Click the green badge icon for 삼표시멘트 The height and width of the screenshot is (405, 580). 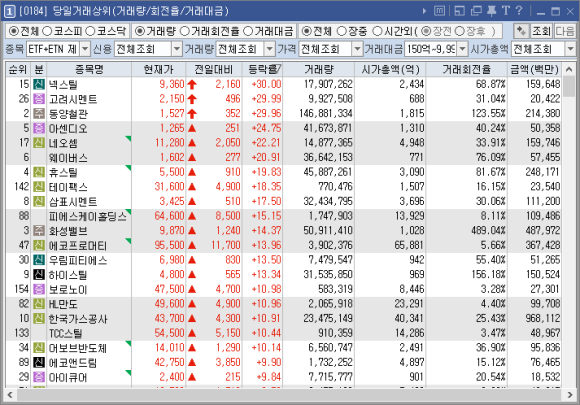click(39, 202)
